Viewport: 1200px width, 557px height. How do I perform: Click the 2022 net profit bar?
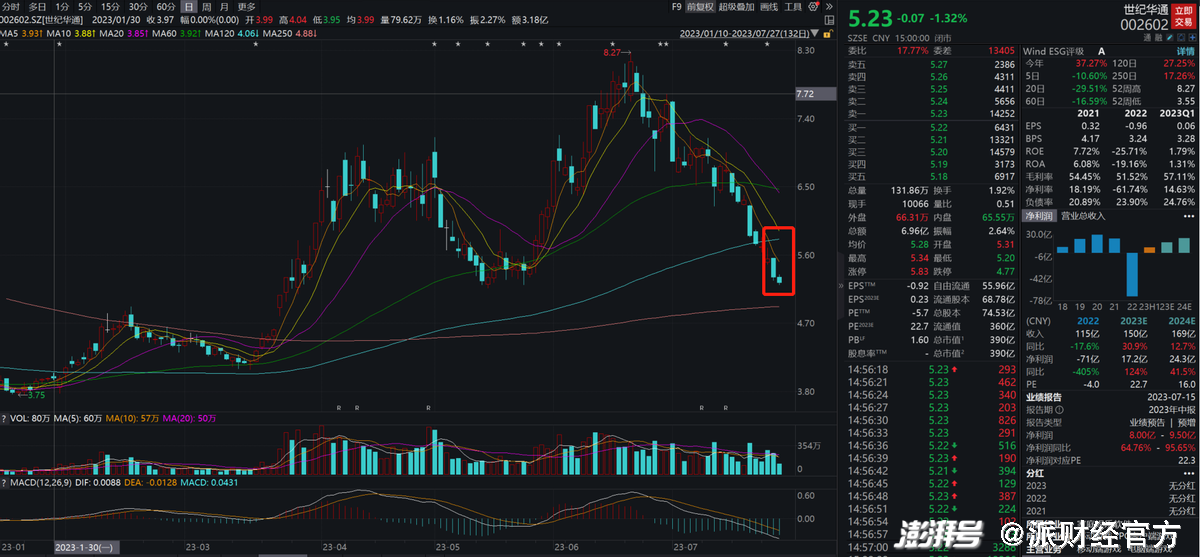(1132, 273)
